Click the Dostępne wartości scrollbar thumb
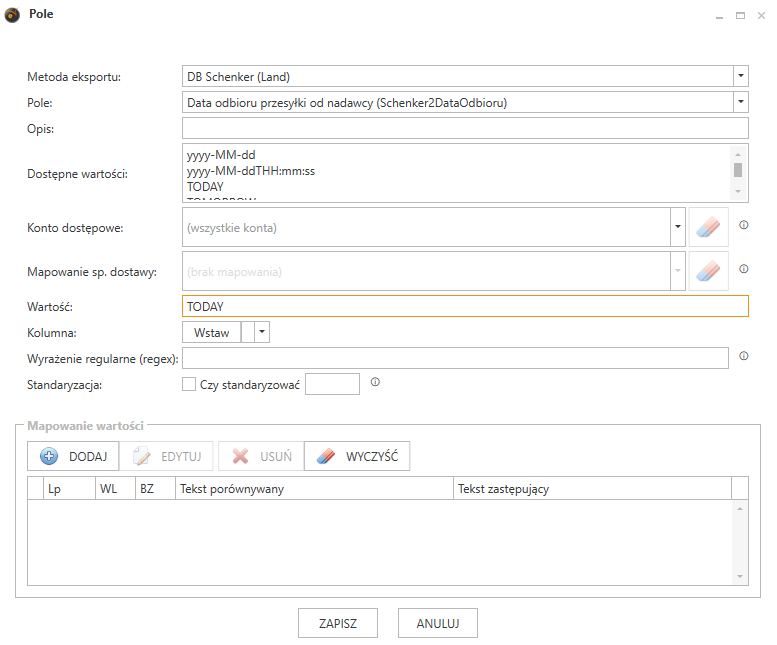777x645 pixels. point(737,170)
